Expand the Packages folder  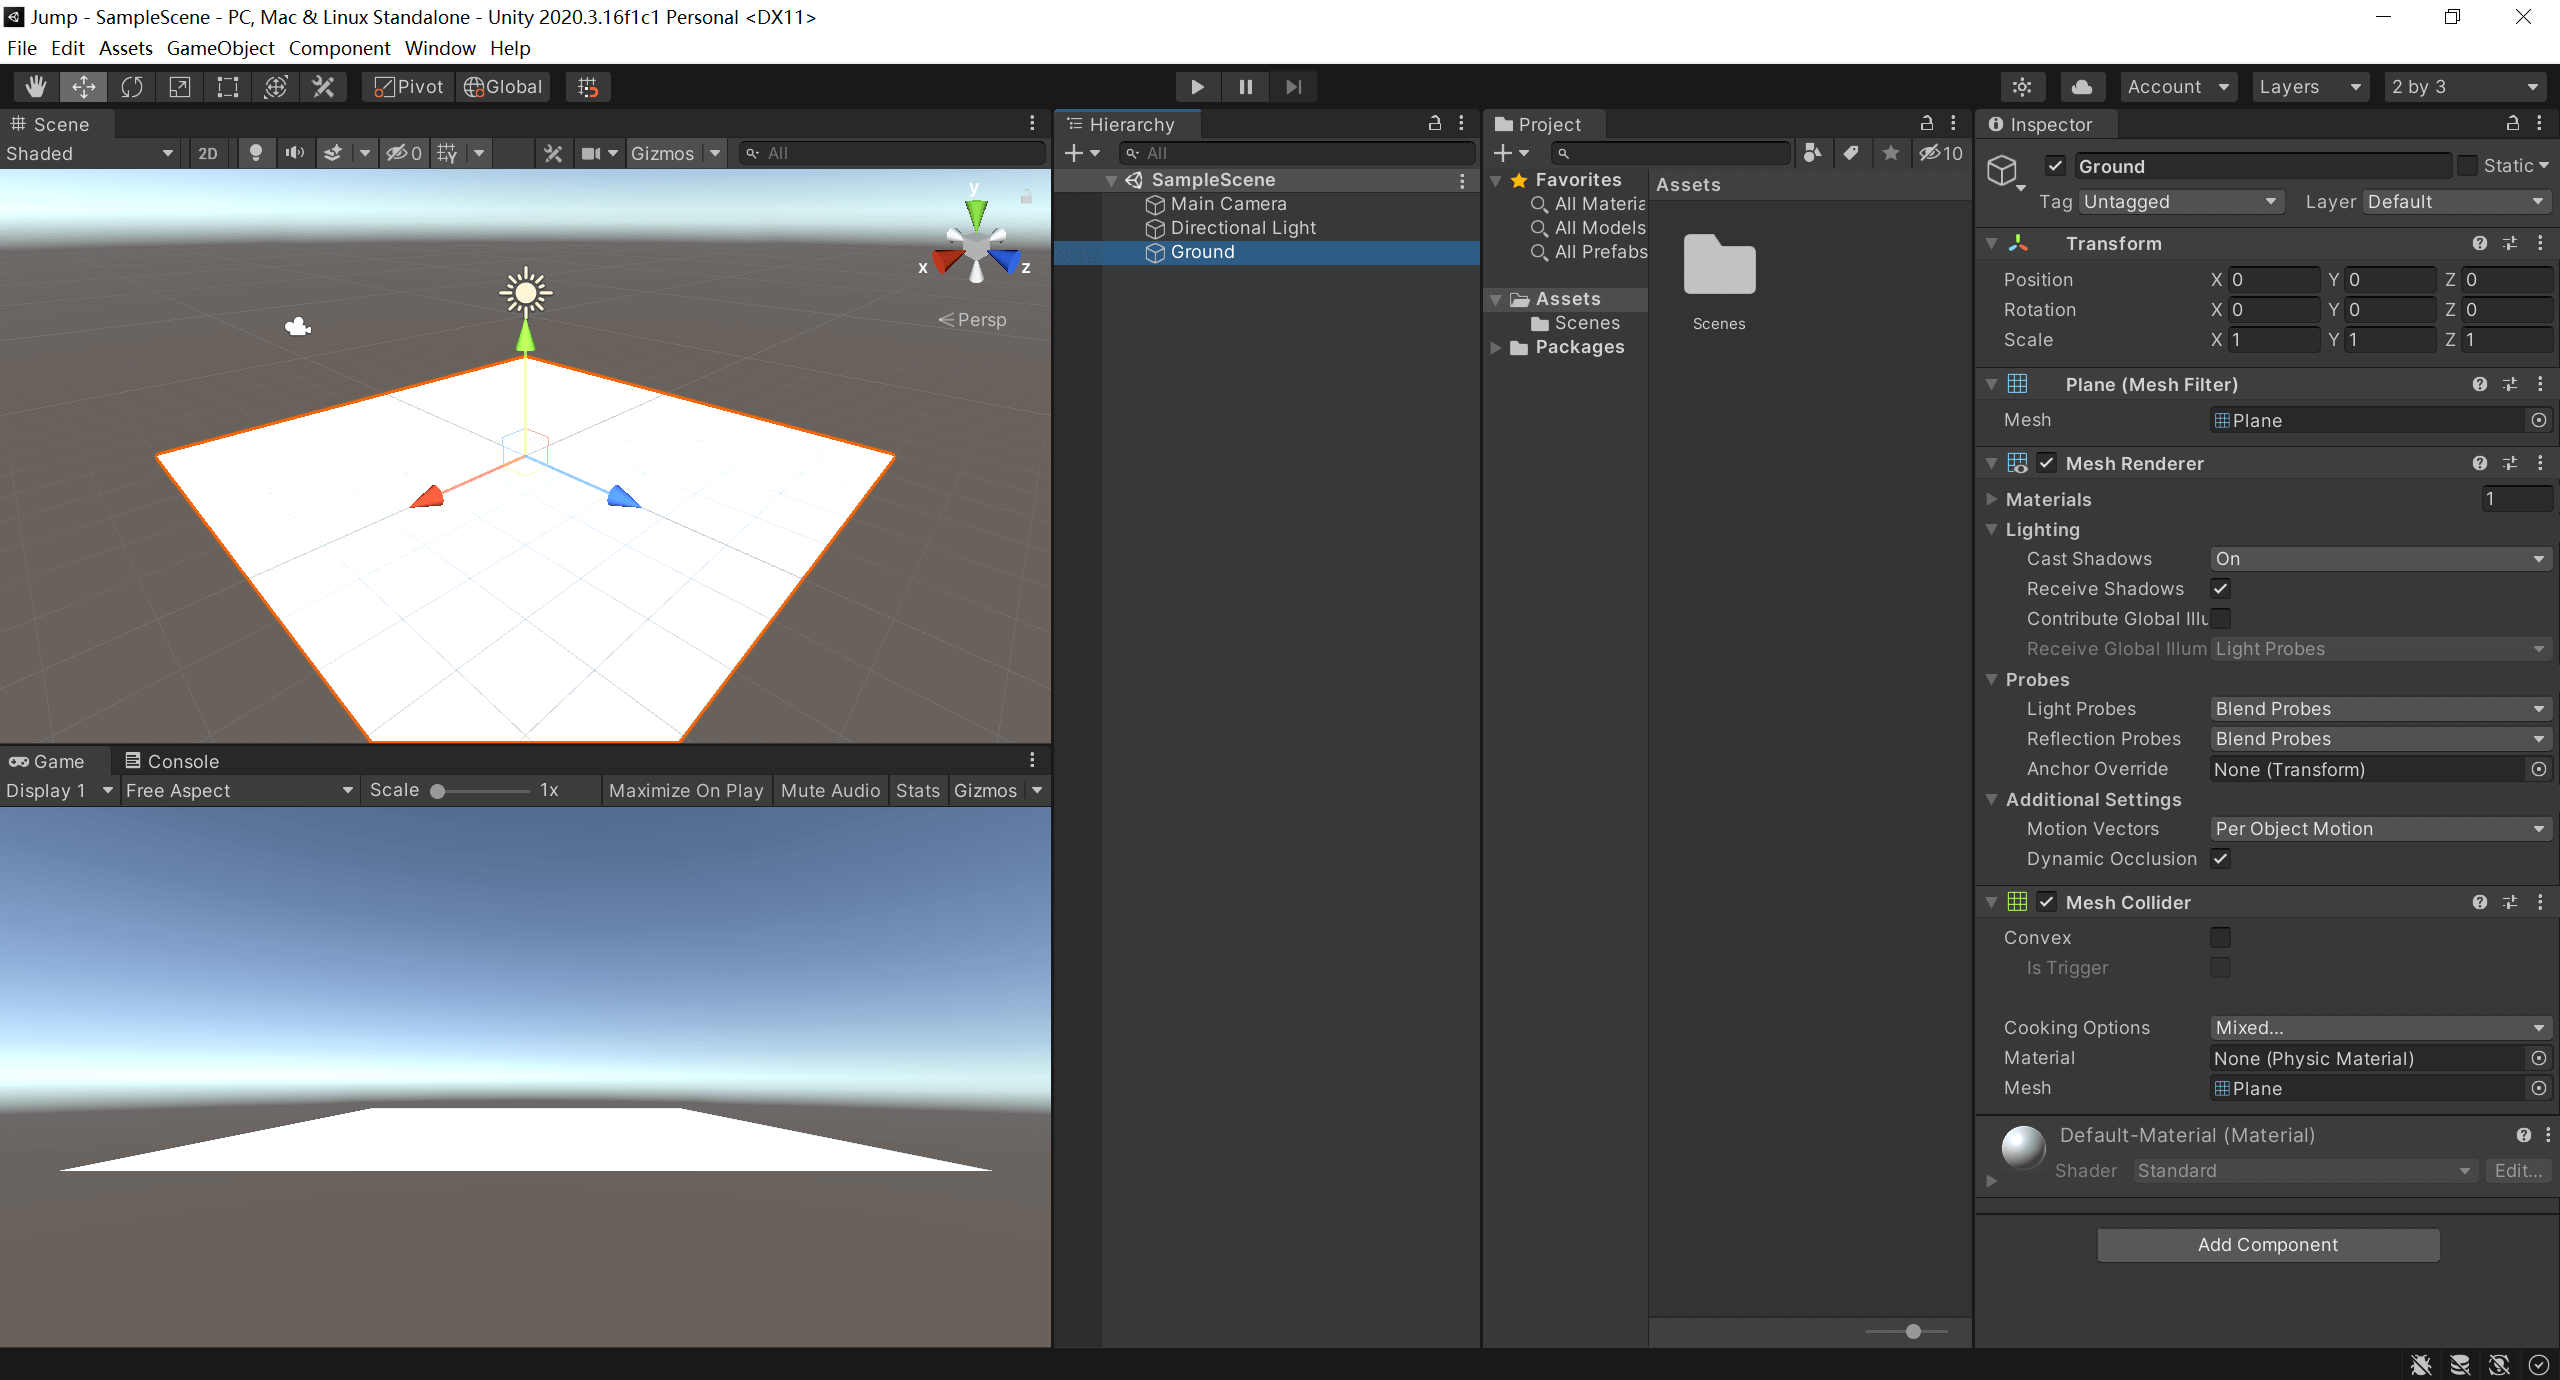pos(1496,348)
